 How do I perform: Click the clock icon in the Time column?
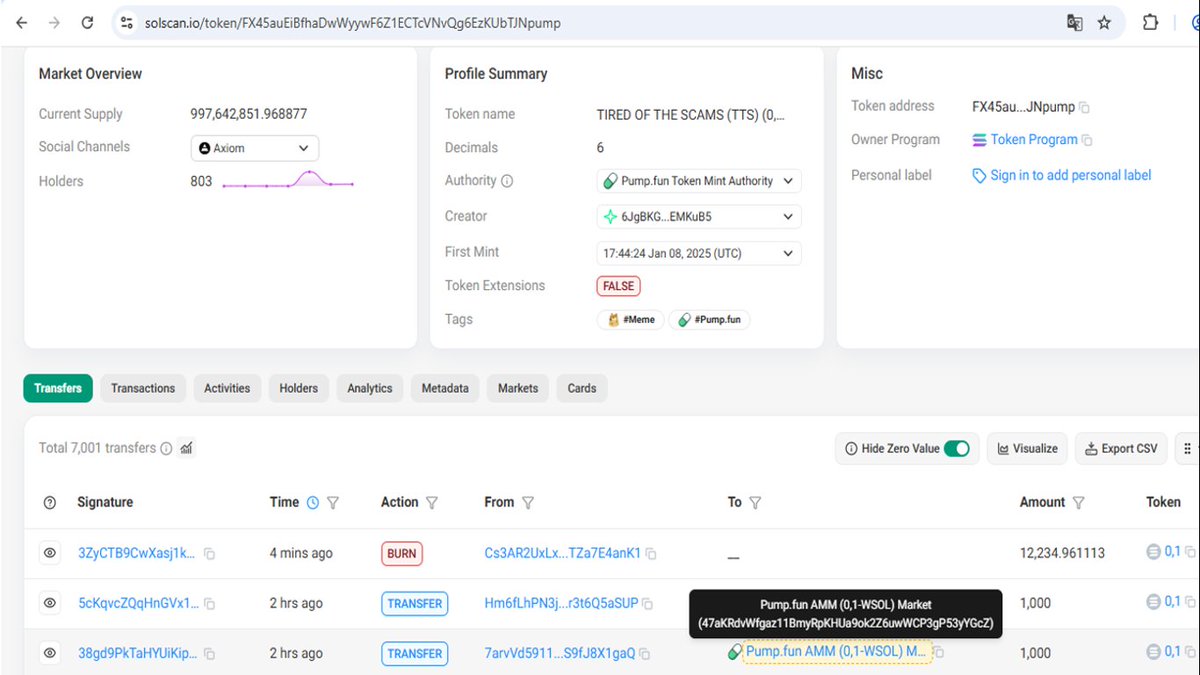point(313,503)
